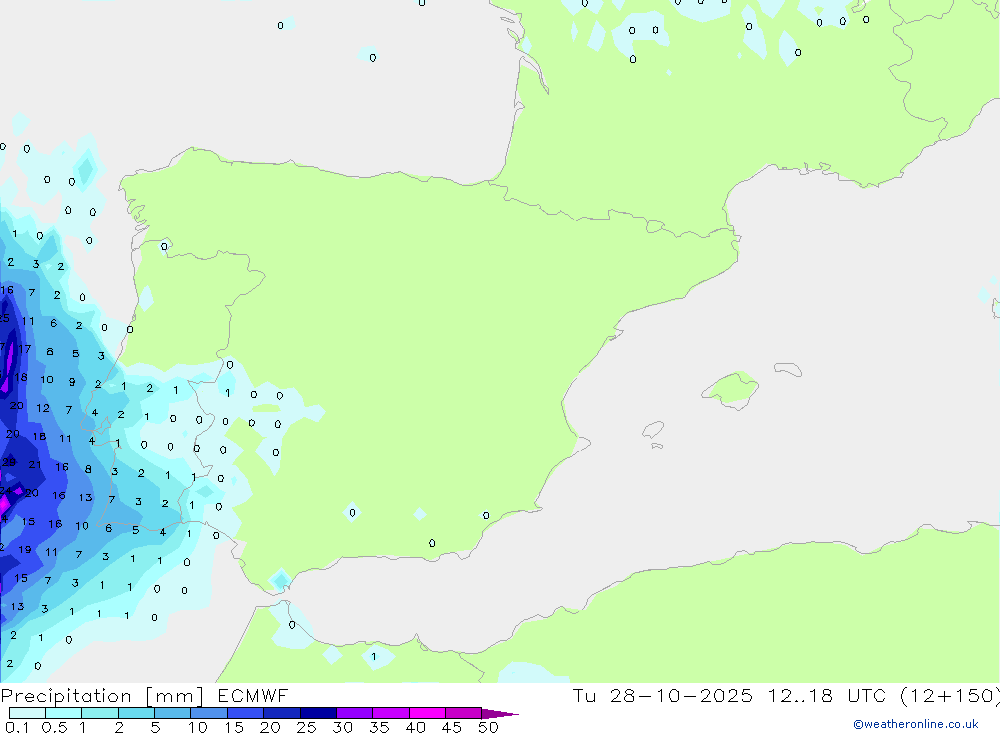Click the '30' legend scale label
1000x733 pixels.
342,727
